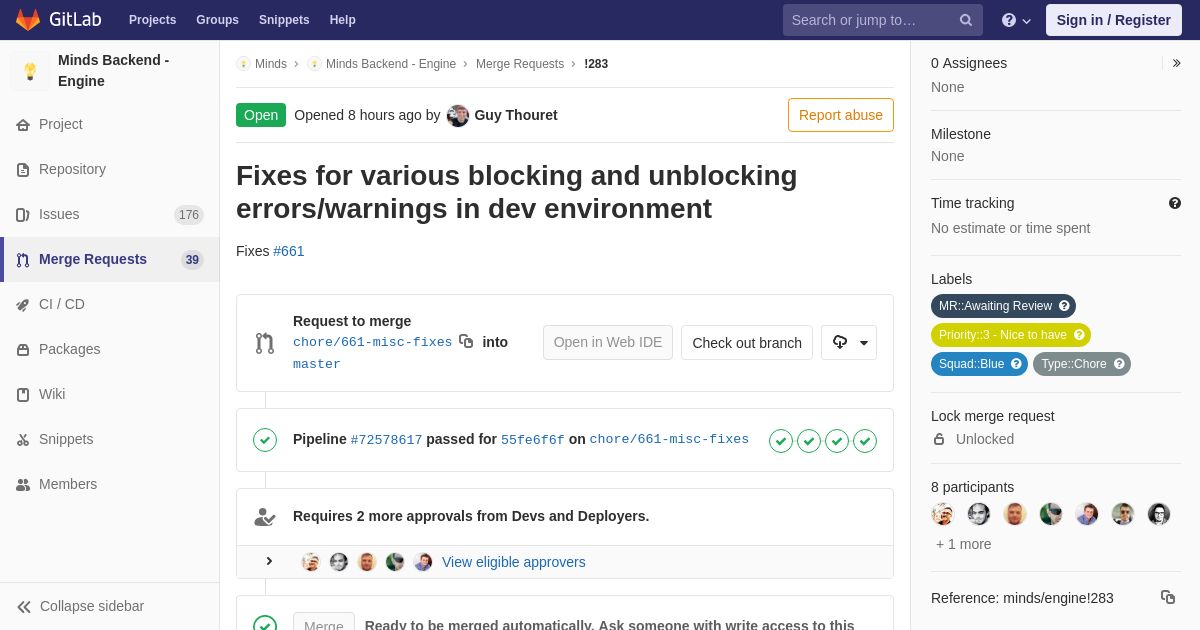Click chore/661-misc-fixes source branch link
This screenshot has height=630, width=1200.
click(x=372, y=342)
